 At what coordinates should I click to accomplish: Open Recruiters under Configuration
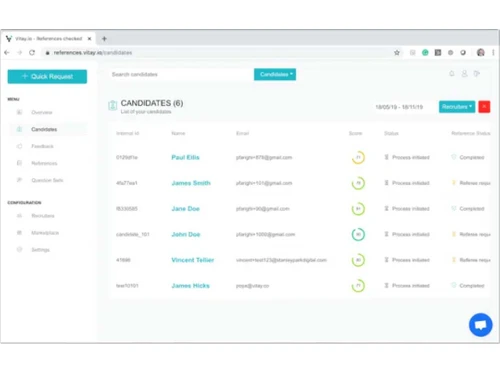[x=43, y=216]
